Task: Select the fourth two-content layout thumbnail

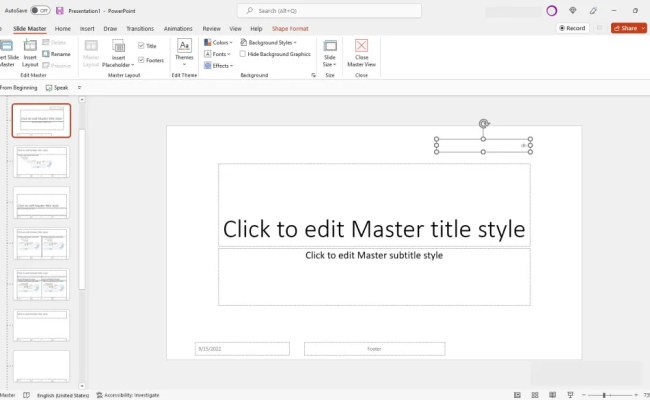Action: 41,243
